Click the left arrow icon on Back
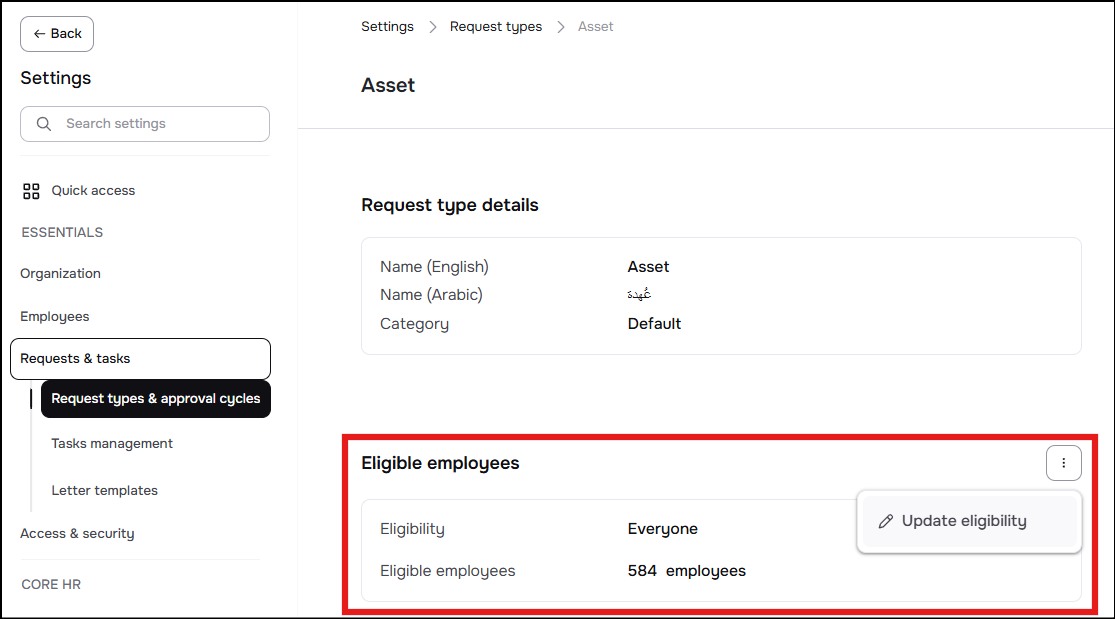Image resolution: width=1115 pixels, height=619 pixels. 39,34
